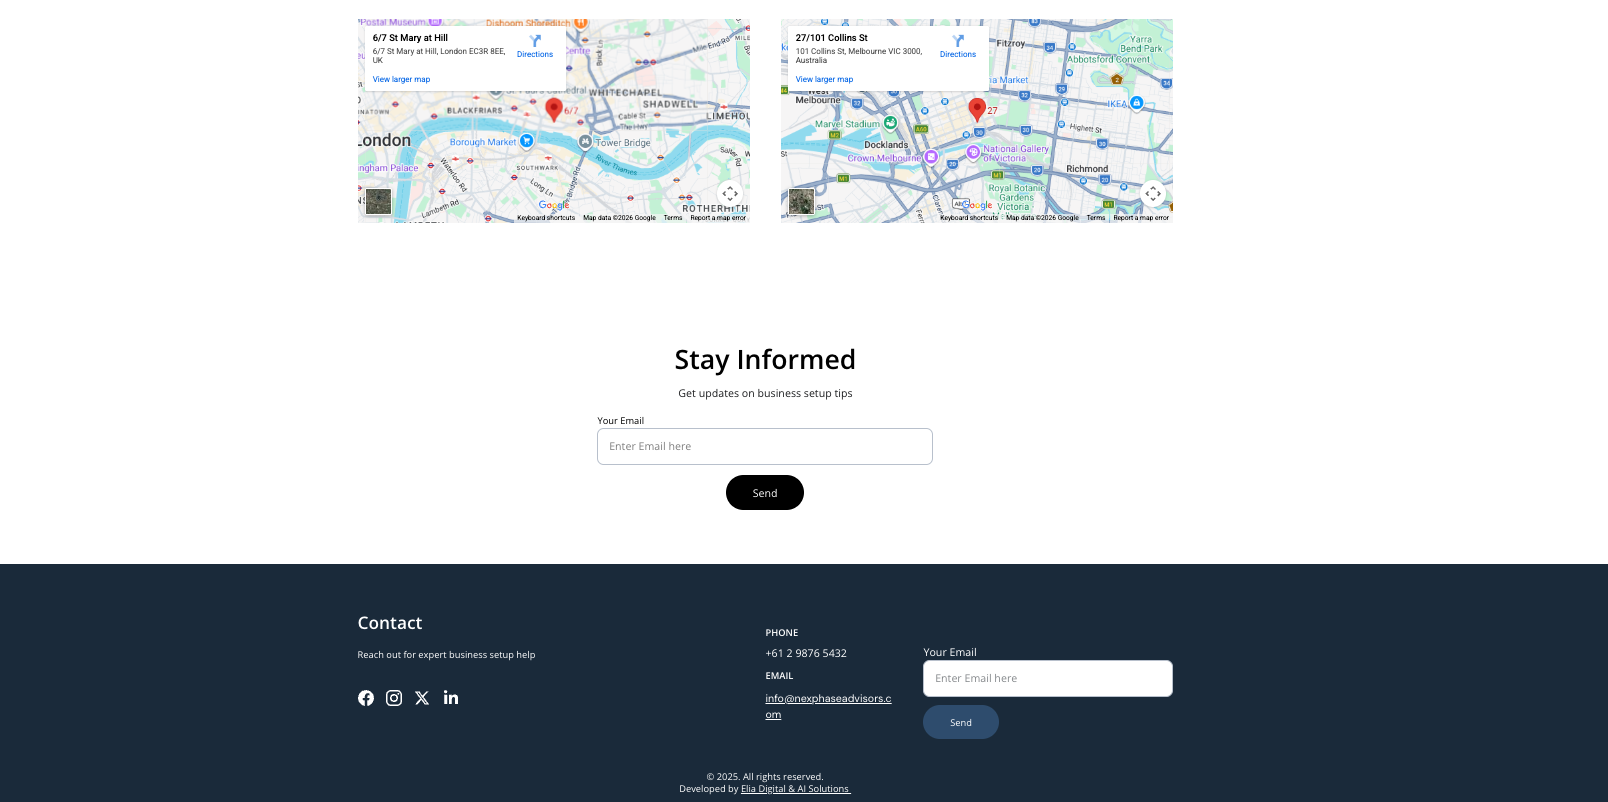The image size is (1608, 802).
Task: Open the X (Twitter) icon in footer
Action: (422, 698)
